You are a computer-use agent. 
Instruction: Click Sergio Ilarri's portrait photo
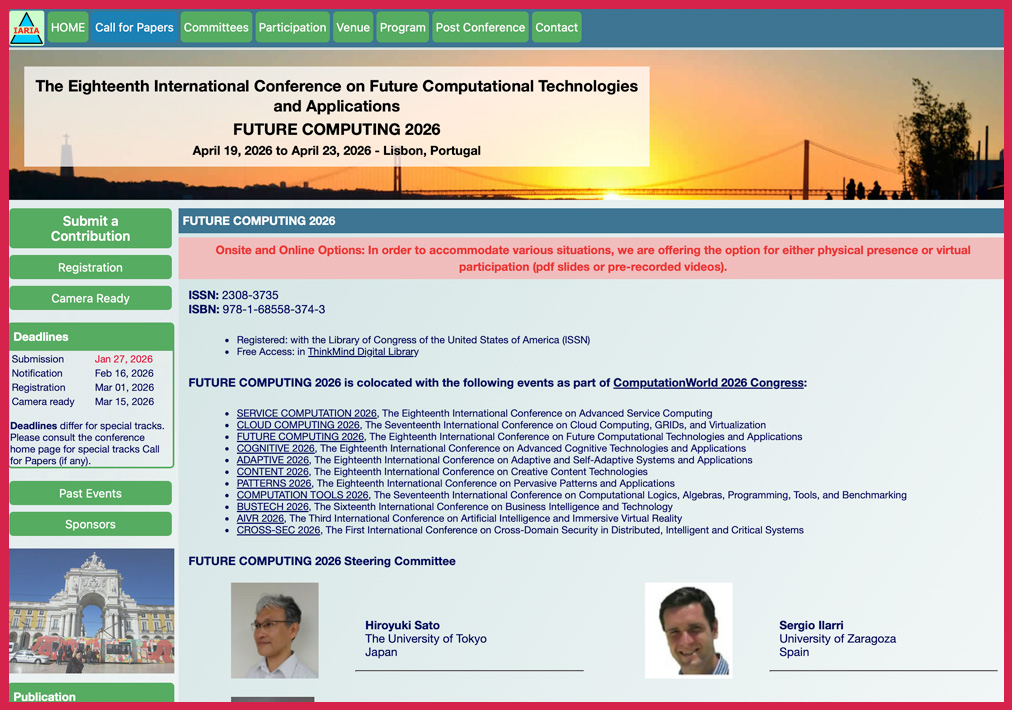click(689, 631)
